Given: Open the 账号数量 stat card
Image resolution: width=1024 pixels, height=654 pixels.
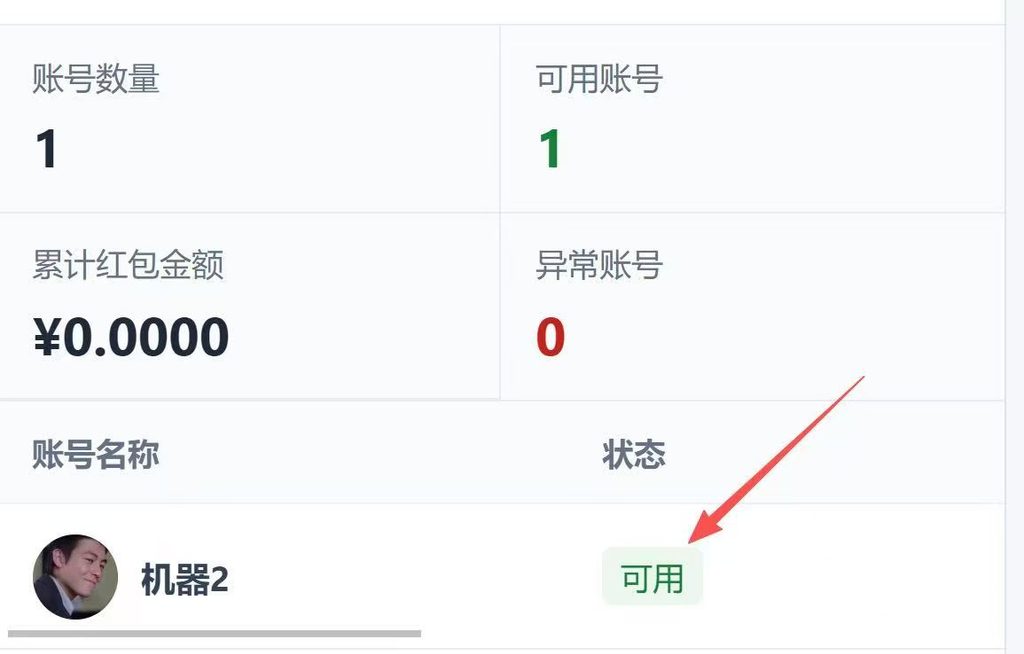Looking at the screenshot, I should [249, 119].
